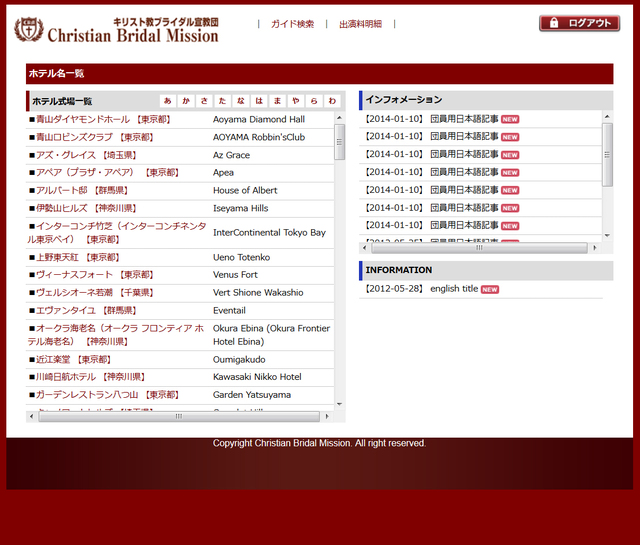Open the ヴィーナスフォート hotel link
Image resolution: width=640 pixels, height=545 pixels.
(x=73, y=275)
